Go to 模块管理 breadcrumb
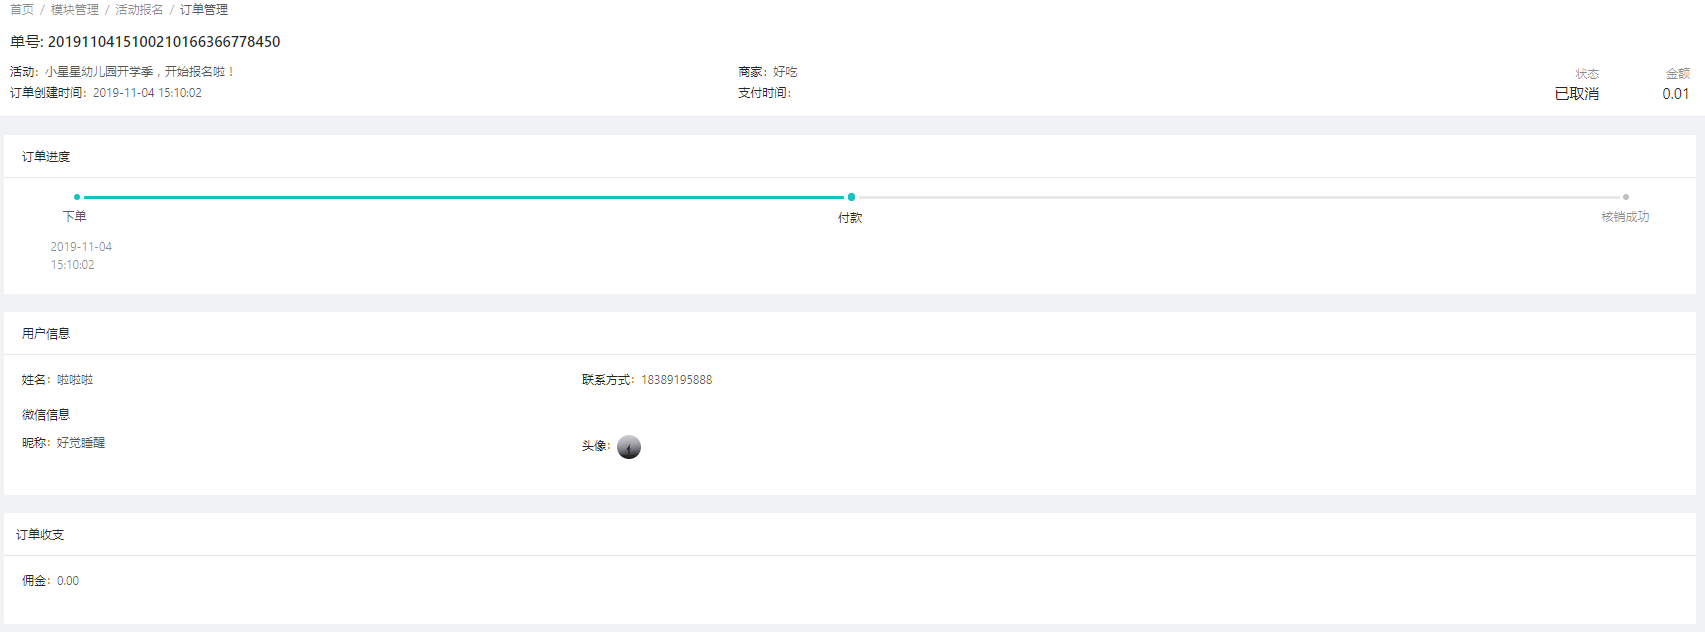1705x632 pixels. [75, 10]
